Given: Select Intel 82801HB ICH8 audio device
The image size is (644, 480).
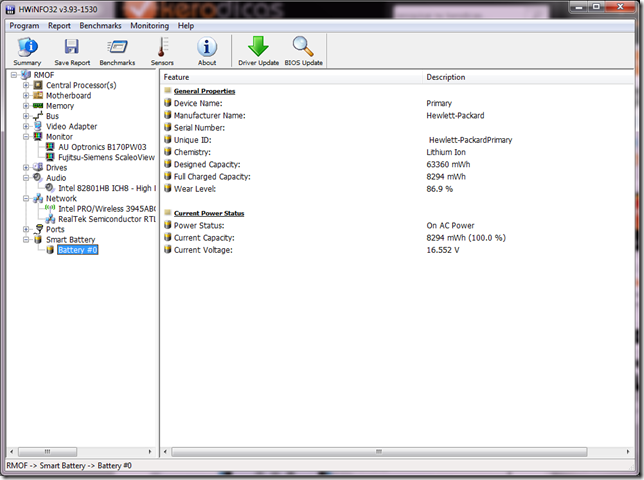Looking at the screenshot, I should (x=107, y=188).
